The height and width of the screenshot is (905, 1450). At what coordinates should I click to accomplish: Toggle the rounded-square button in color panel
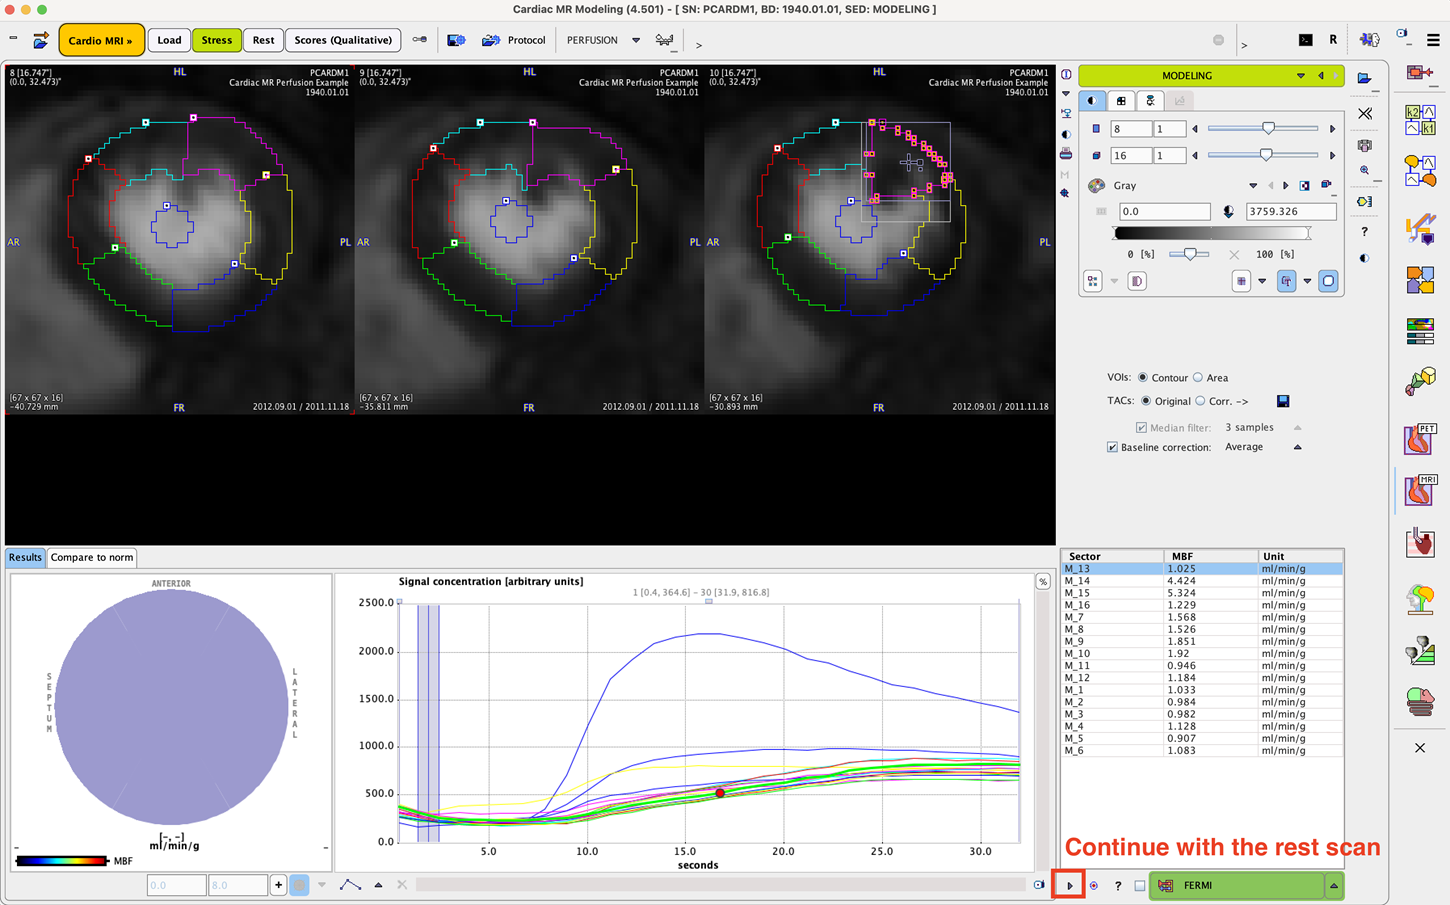point(1328,281)
